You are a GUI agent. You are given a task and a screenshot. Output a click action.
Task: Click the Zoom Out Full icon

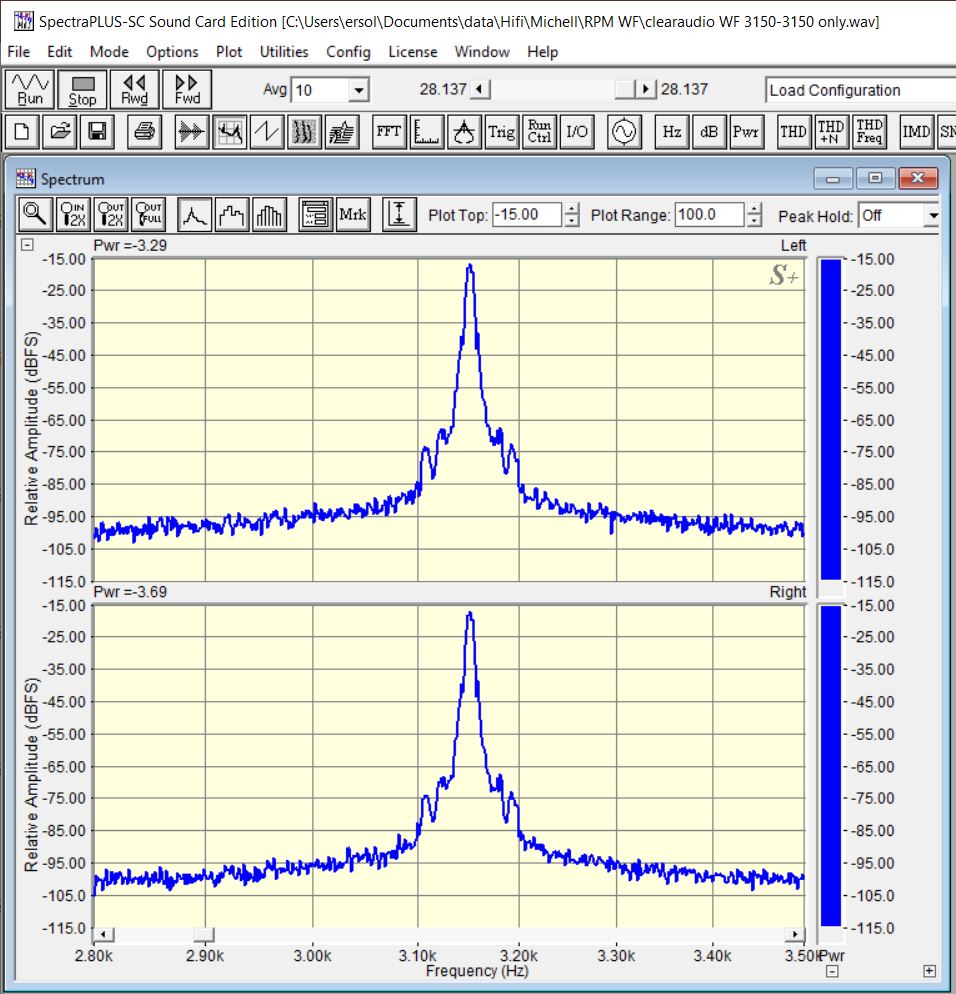tap(149, 214)
